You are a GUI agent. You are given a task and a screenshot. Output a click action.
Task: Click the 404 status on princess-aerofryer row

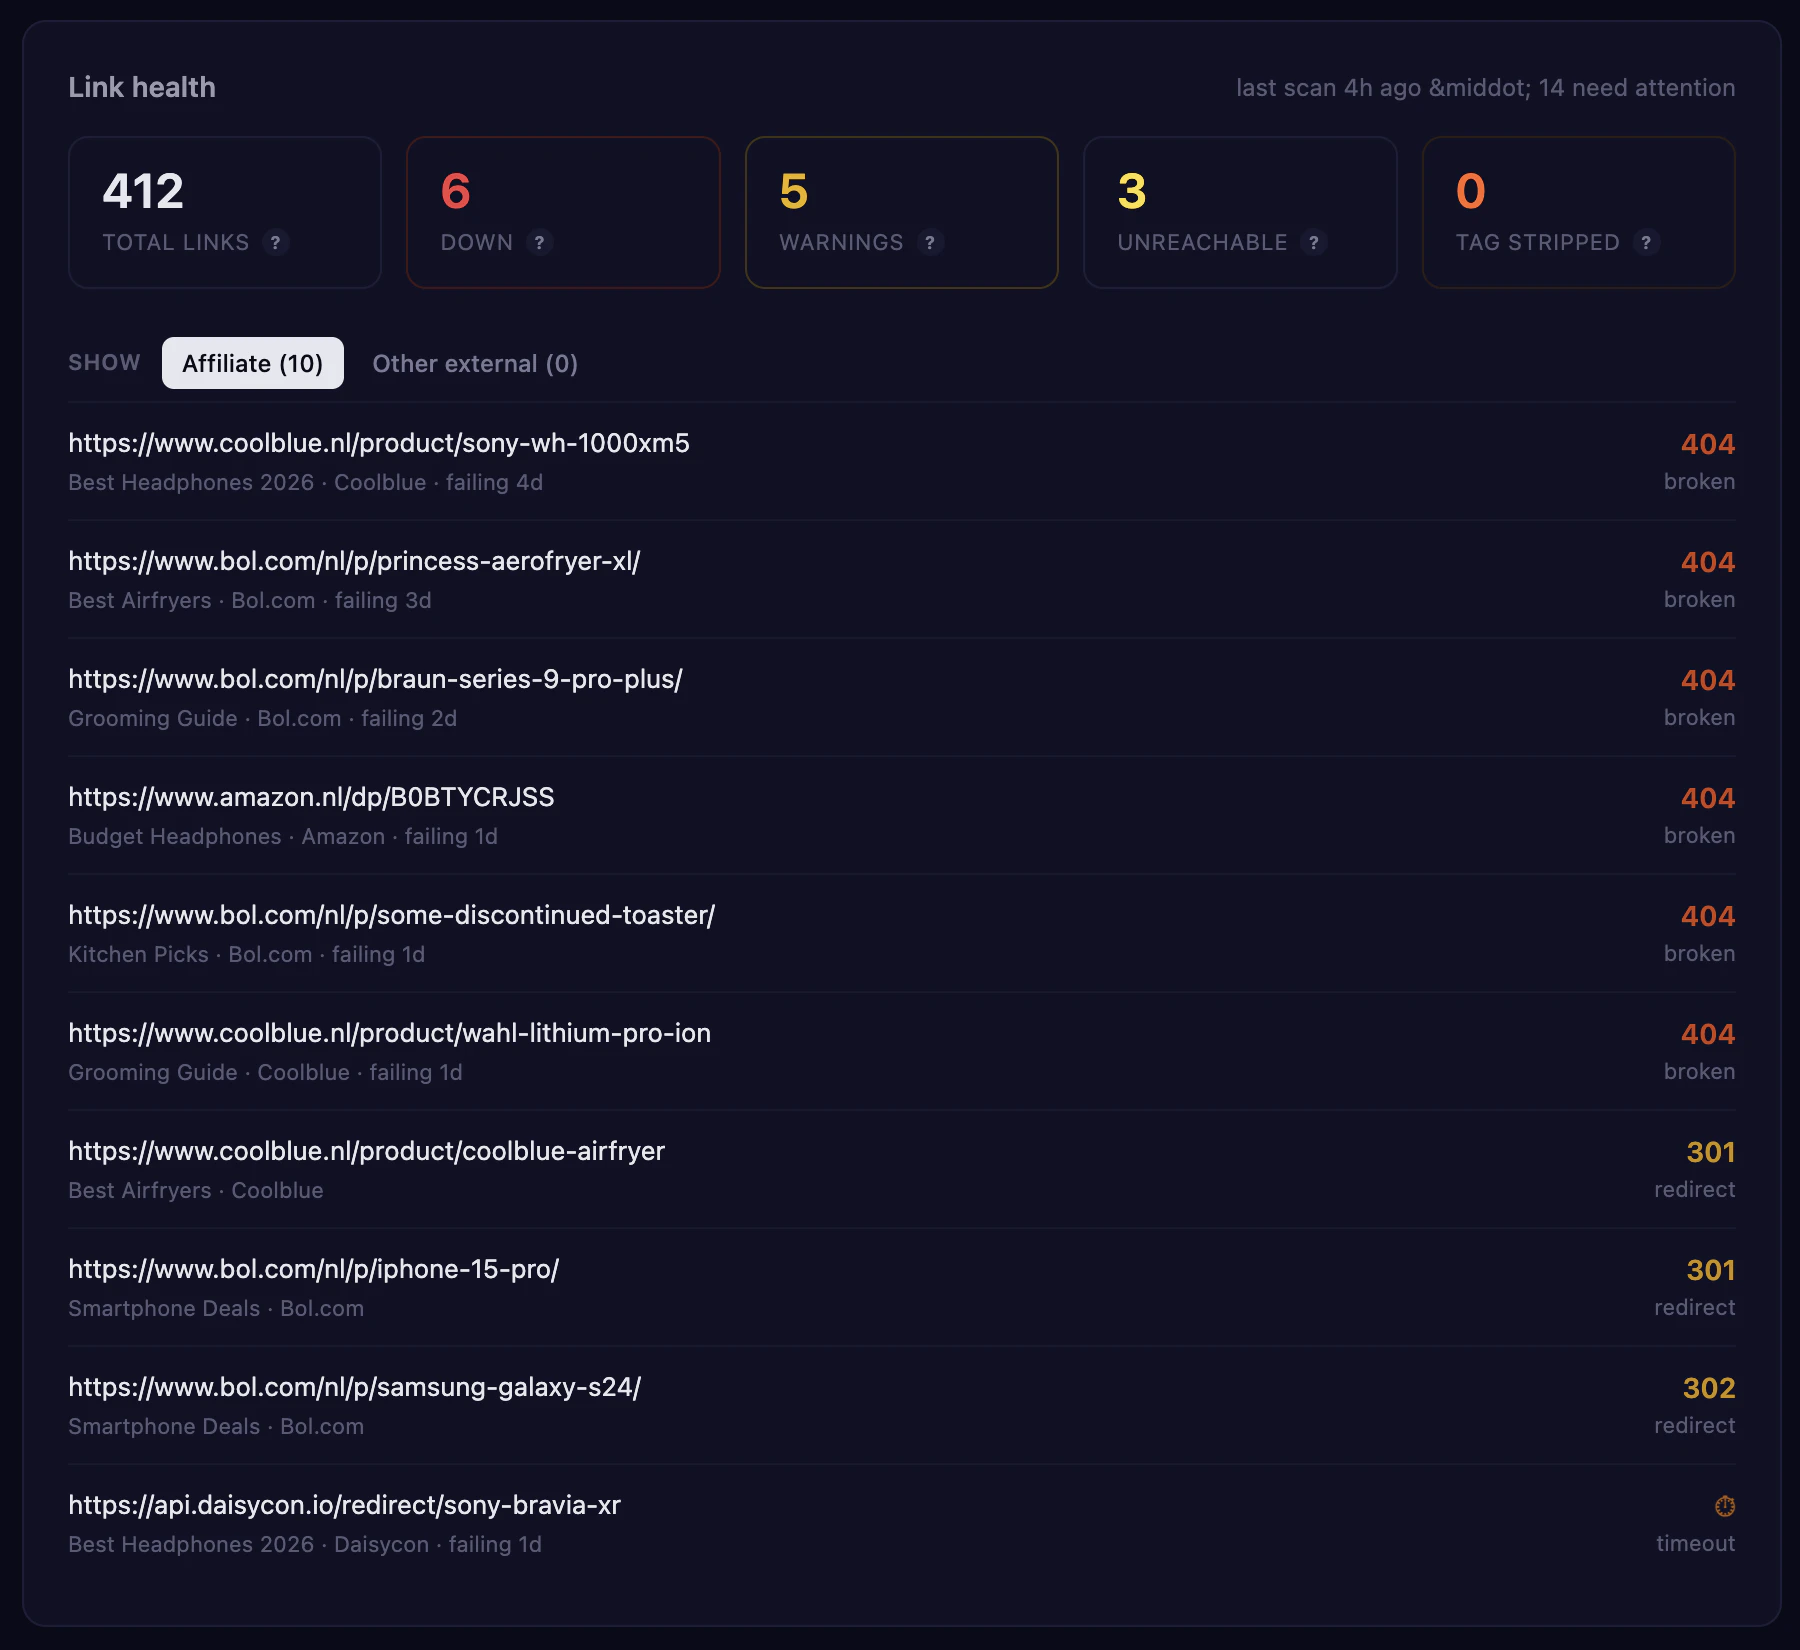[1708, 562]
